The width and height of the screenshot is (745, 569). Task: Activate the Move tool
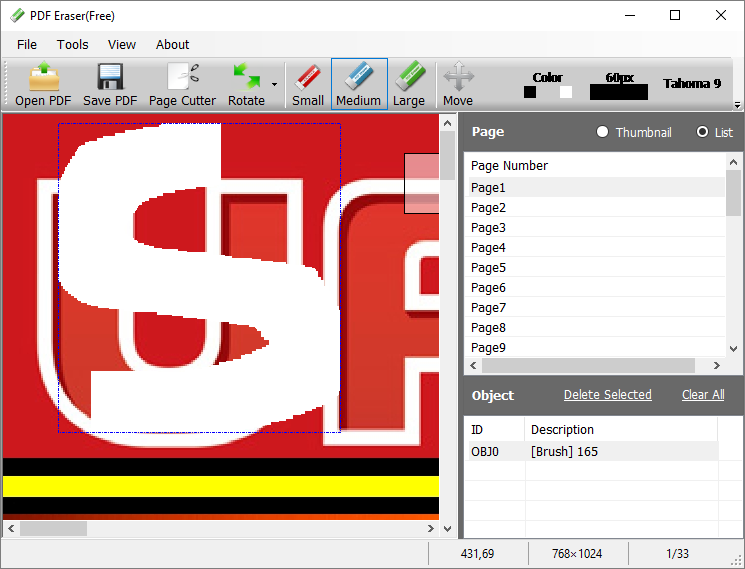tap(458, 84)
